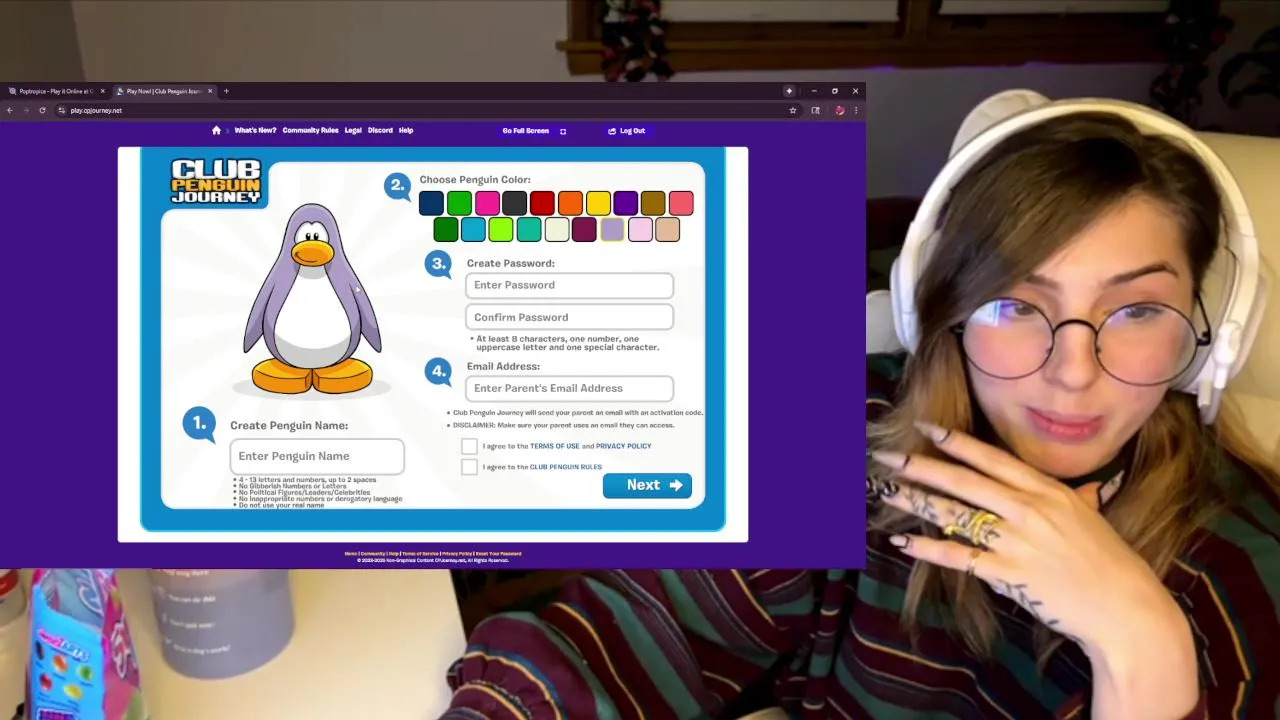
Task: Go forward with the browser forward arrow
Action: 26,110
